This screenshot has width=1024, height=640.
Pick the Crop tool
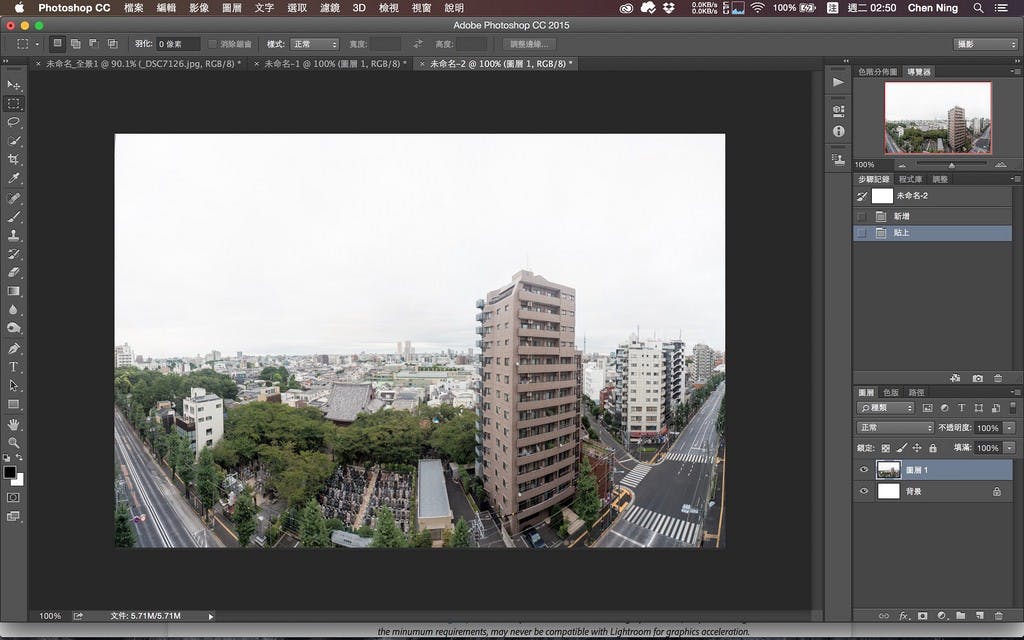tap(13, 159)
